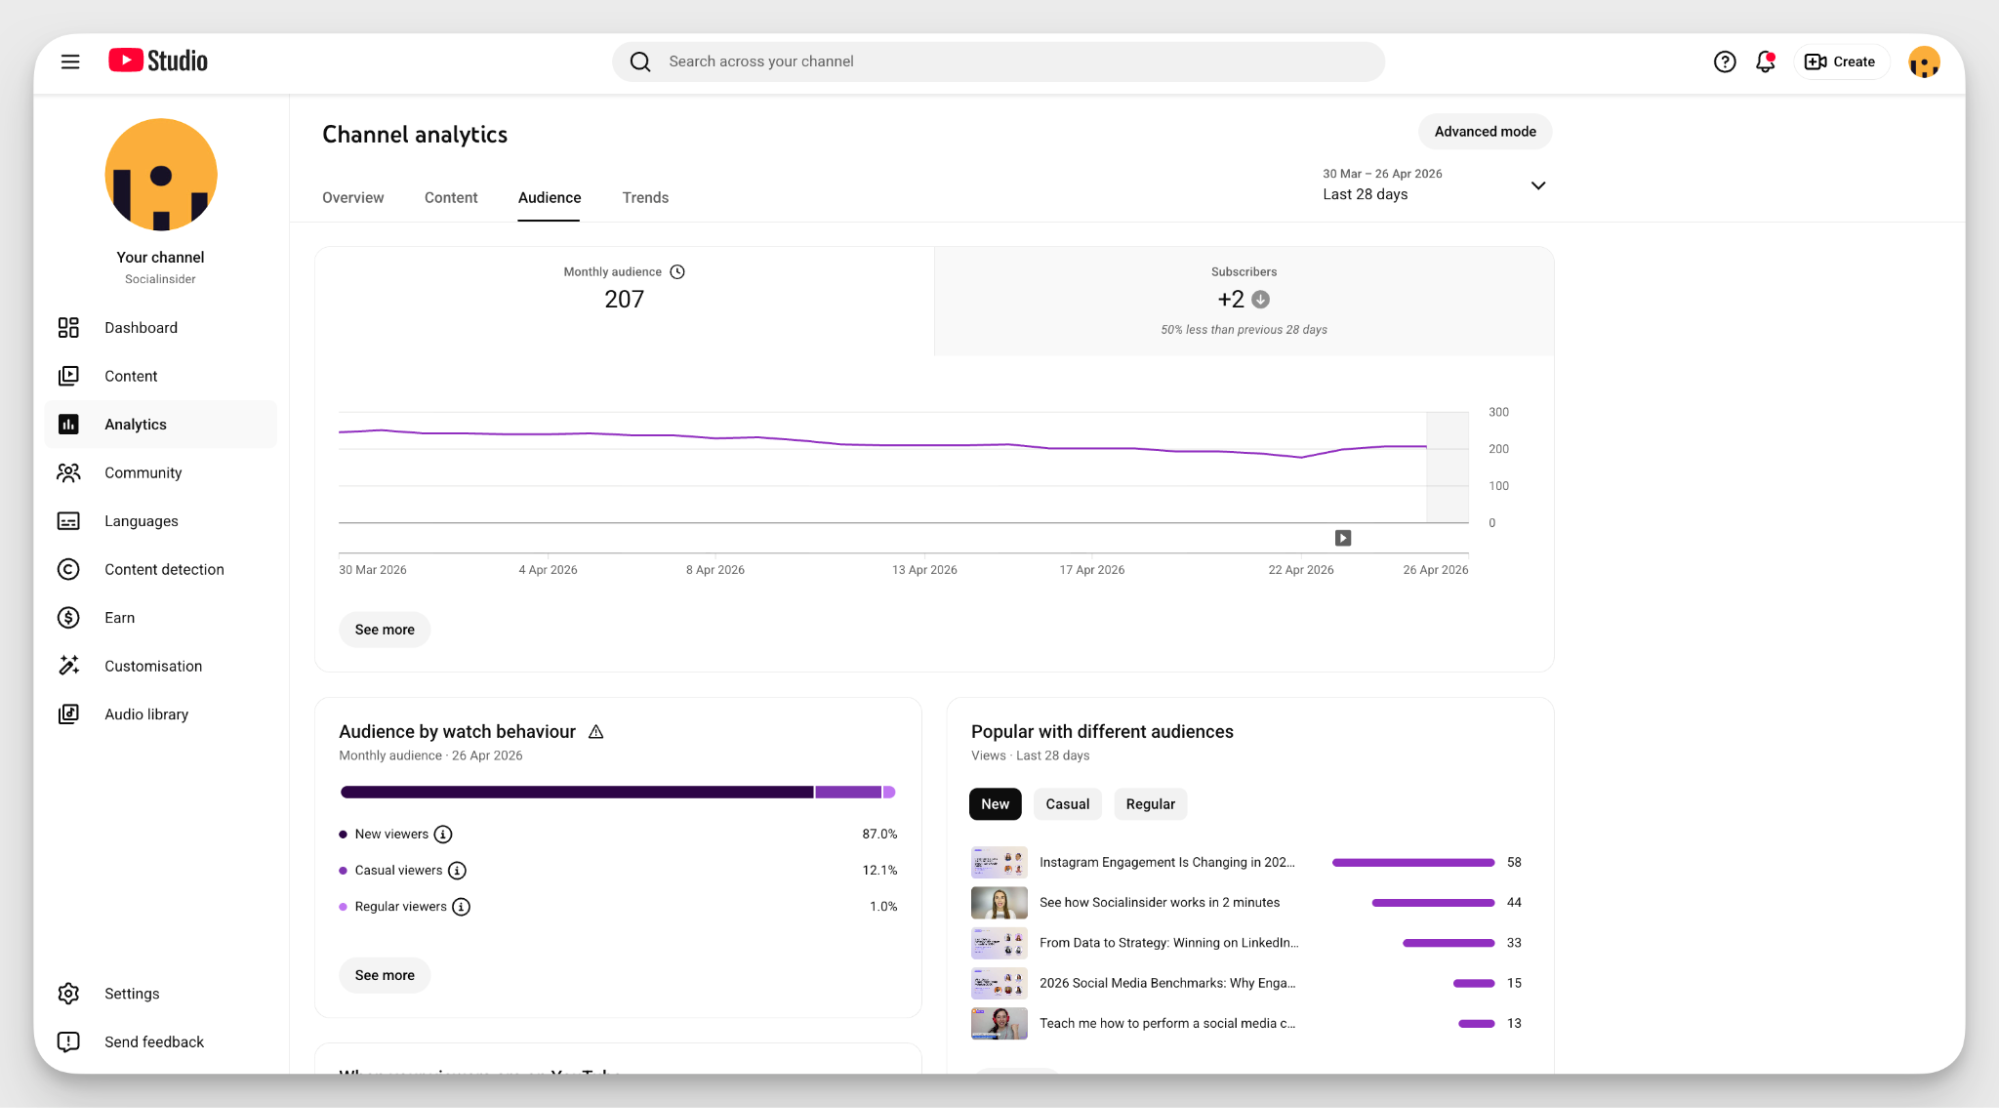Click the Audio library icon
The image size is (1999, 1108).
click(x=68, y=714)
